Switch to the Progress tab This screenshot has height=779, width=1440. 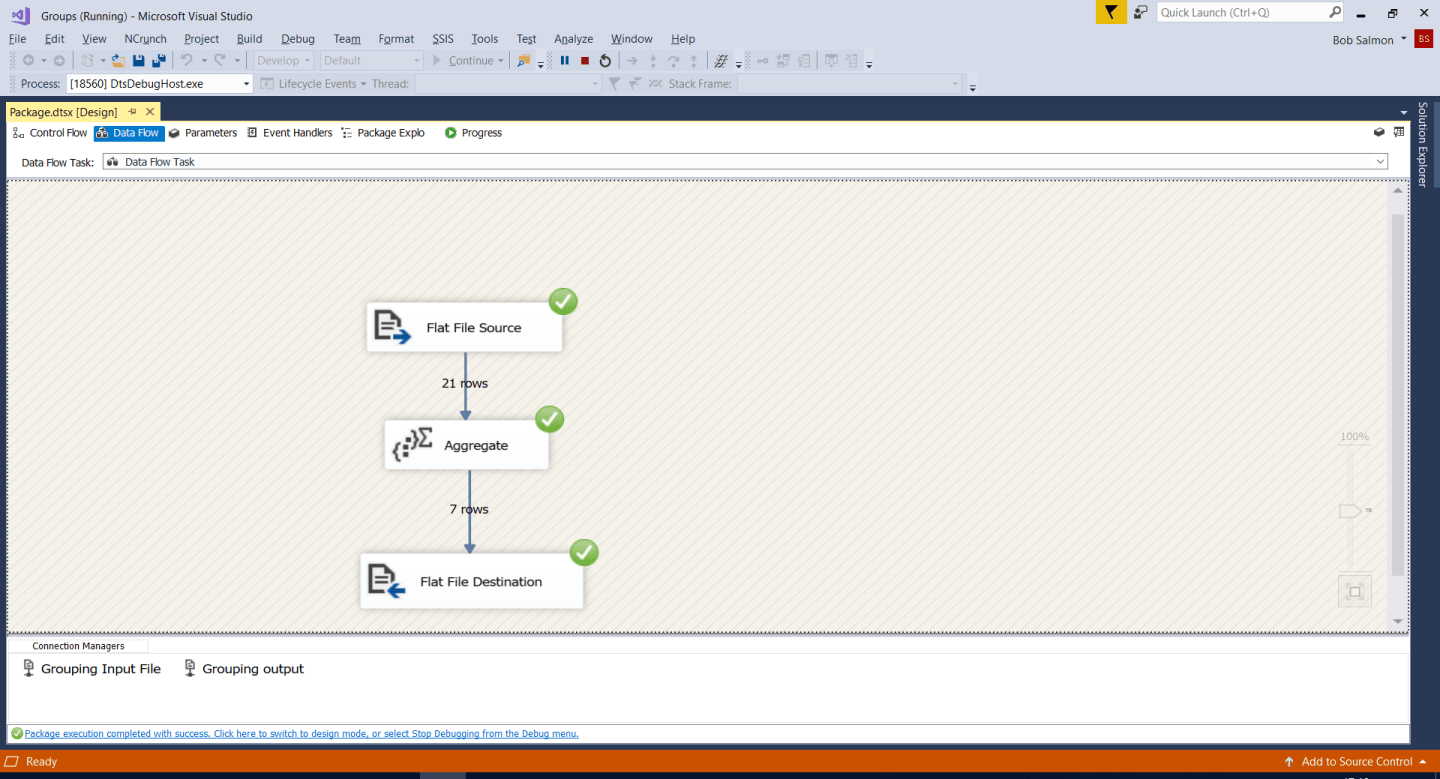pos(473,132)
